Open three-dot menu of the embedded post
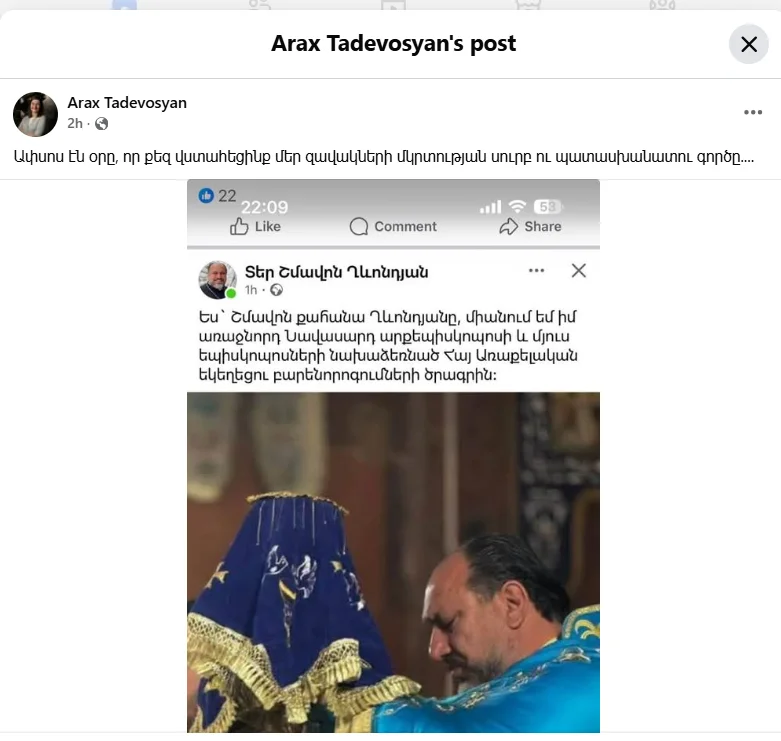This screenshot has width=781, height=741. pyautogui.click(x=536, y=270)
